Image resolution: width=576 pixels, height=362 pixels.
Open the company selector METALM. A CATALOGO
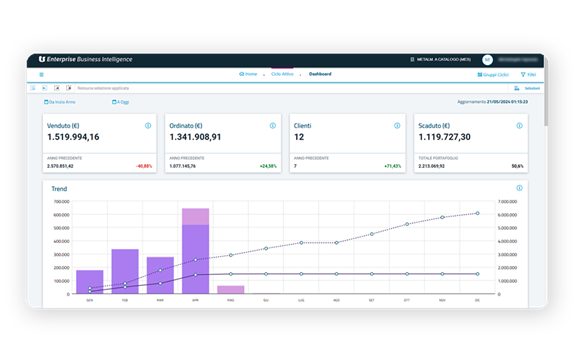tap(440, 60)
